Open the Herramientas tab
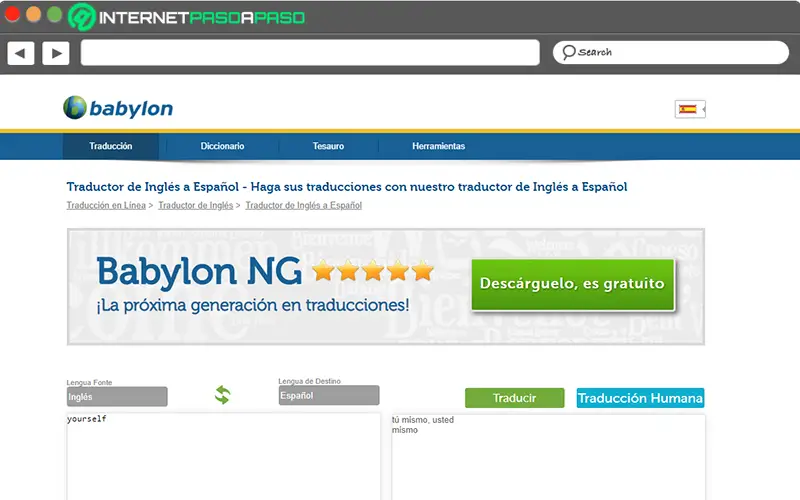This screenshot has width=800, height=500. pyautogui.click(x=438, y=146)
